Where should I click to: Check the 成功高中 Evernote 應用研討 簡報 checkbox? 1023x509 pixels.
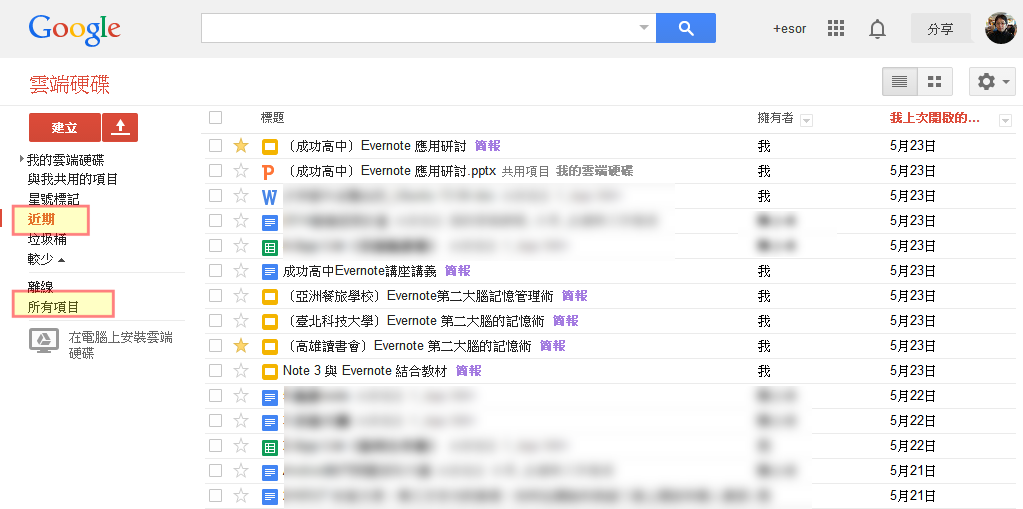tap(215, 146)
